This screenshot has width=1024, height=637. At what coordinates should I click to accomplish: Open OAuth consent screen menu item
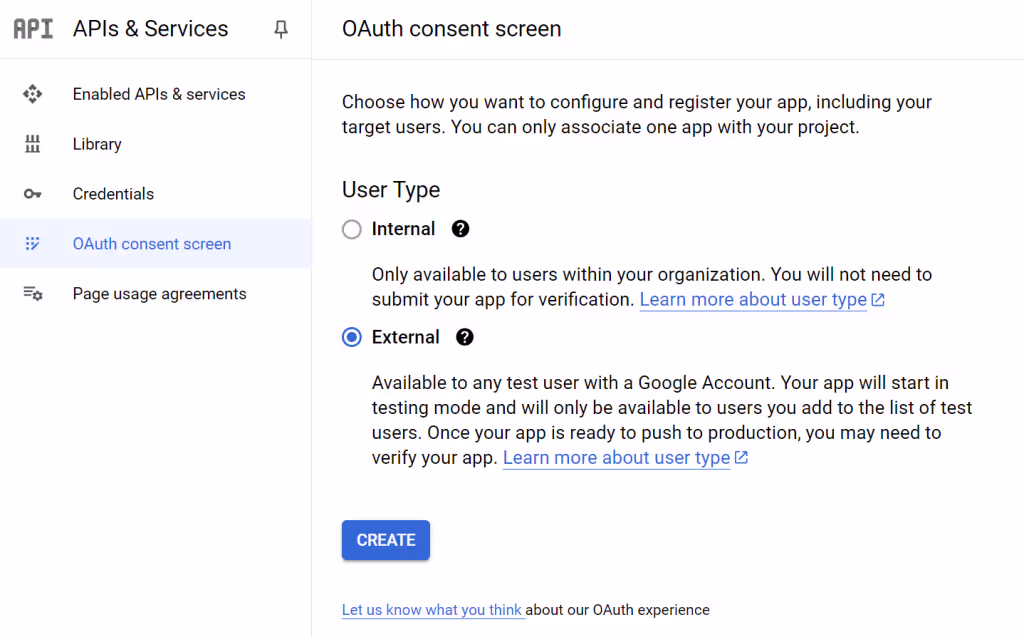[x=155, y=244]
